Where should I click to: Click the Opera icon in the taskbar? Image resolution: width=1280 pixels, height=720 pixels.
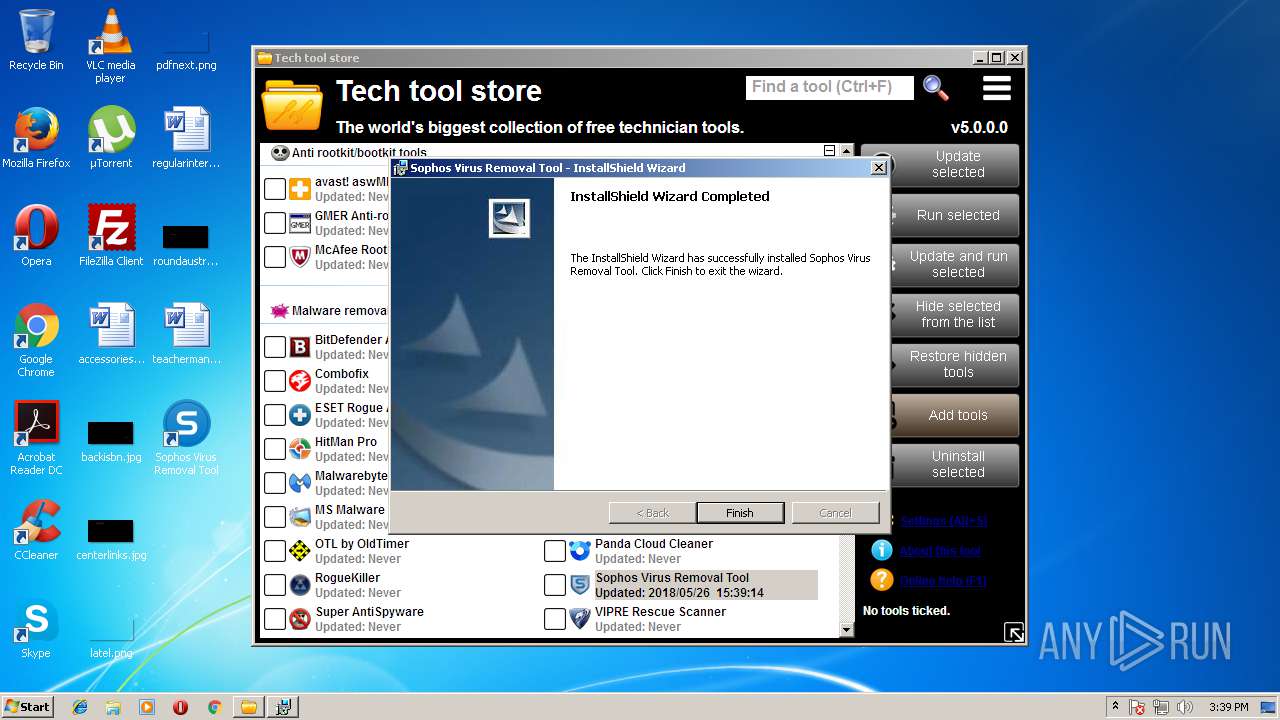coord(180,707)
